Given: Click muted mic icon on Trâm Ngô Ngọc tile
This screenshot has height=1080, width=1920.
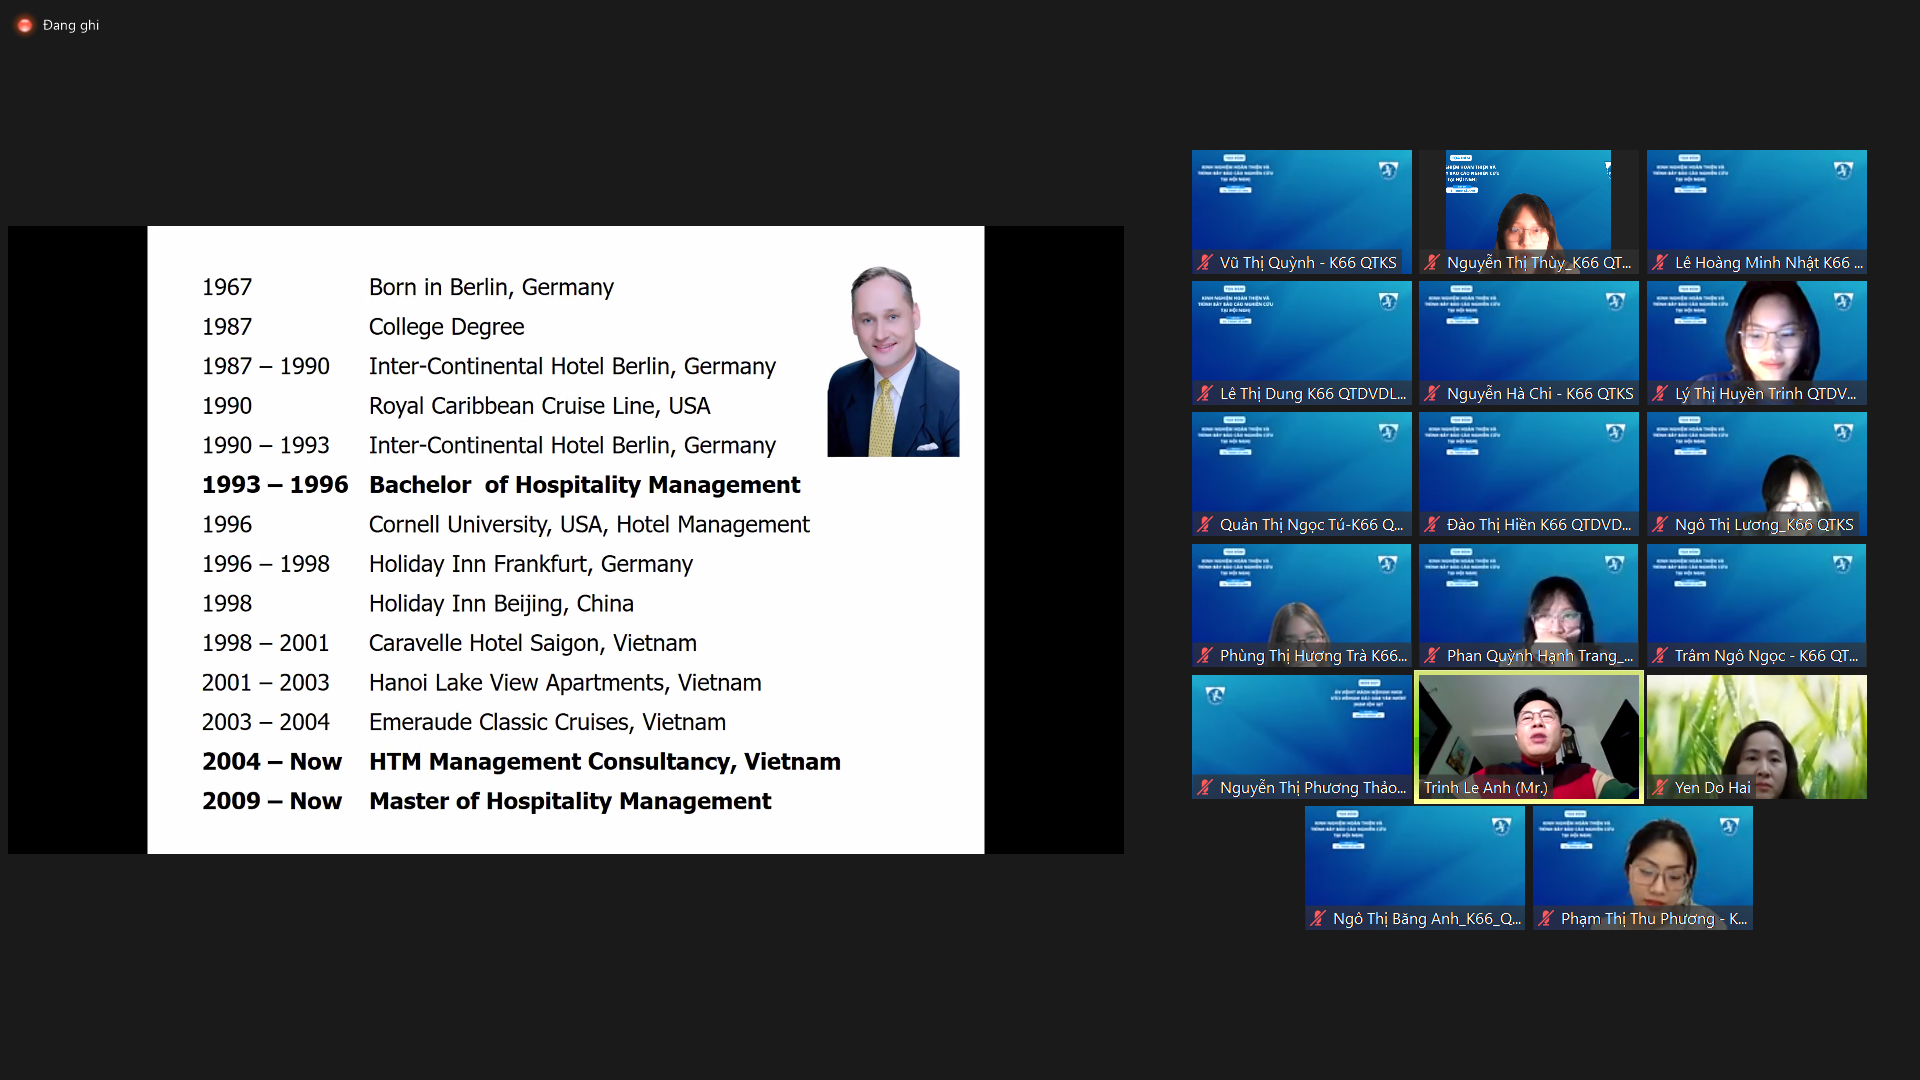Looking at the screenshot, I should 1660,656.
